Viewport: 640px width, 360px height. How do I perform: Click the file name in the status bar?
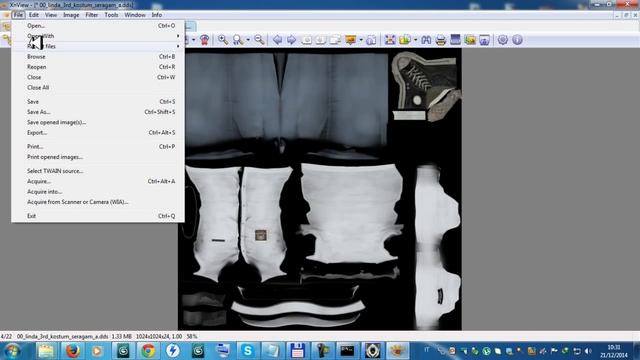pyautogui.click(x=62, y=336)
